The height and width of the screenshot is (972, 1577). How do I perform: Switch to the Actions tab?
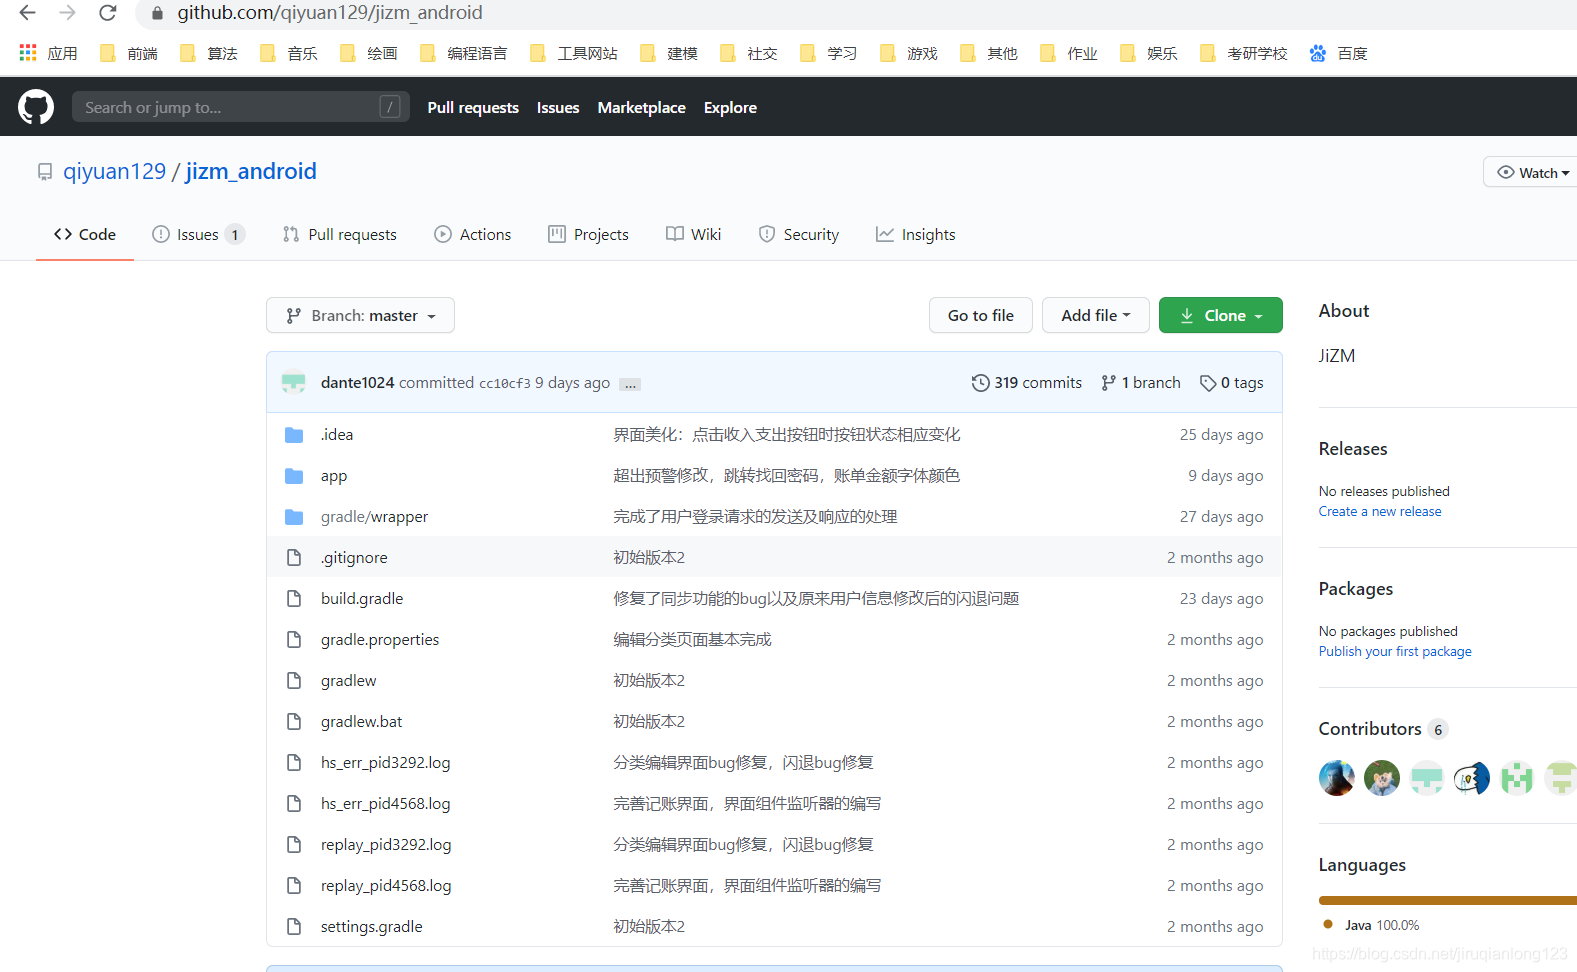coord(473,234)
